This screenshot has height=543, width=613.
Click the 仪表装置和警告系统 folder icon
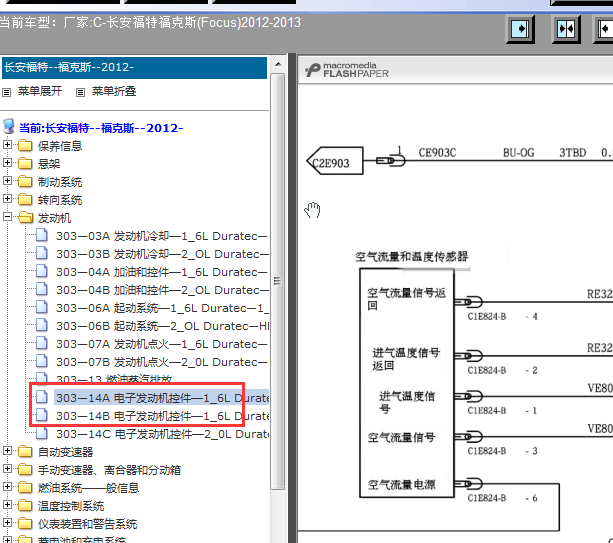pos(25,524)
